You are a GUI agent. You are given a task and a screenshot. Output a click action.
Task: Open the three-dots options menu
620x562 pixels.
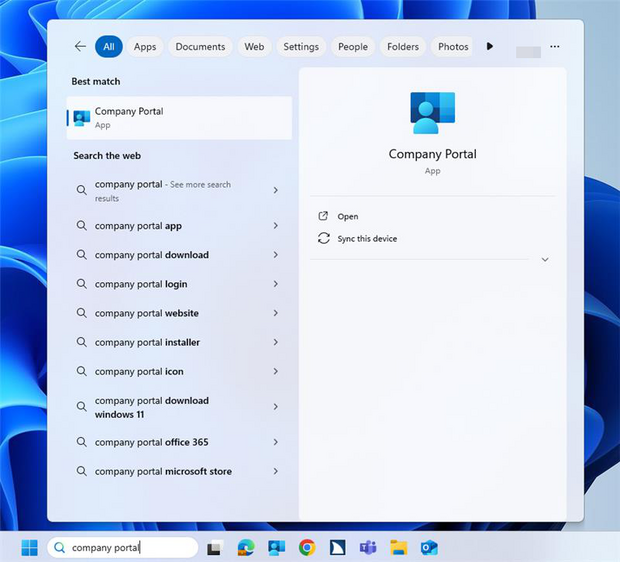coord(554,47)
